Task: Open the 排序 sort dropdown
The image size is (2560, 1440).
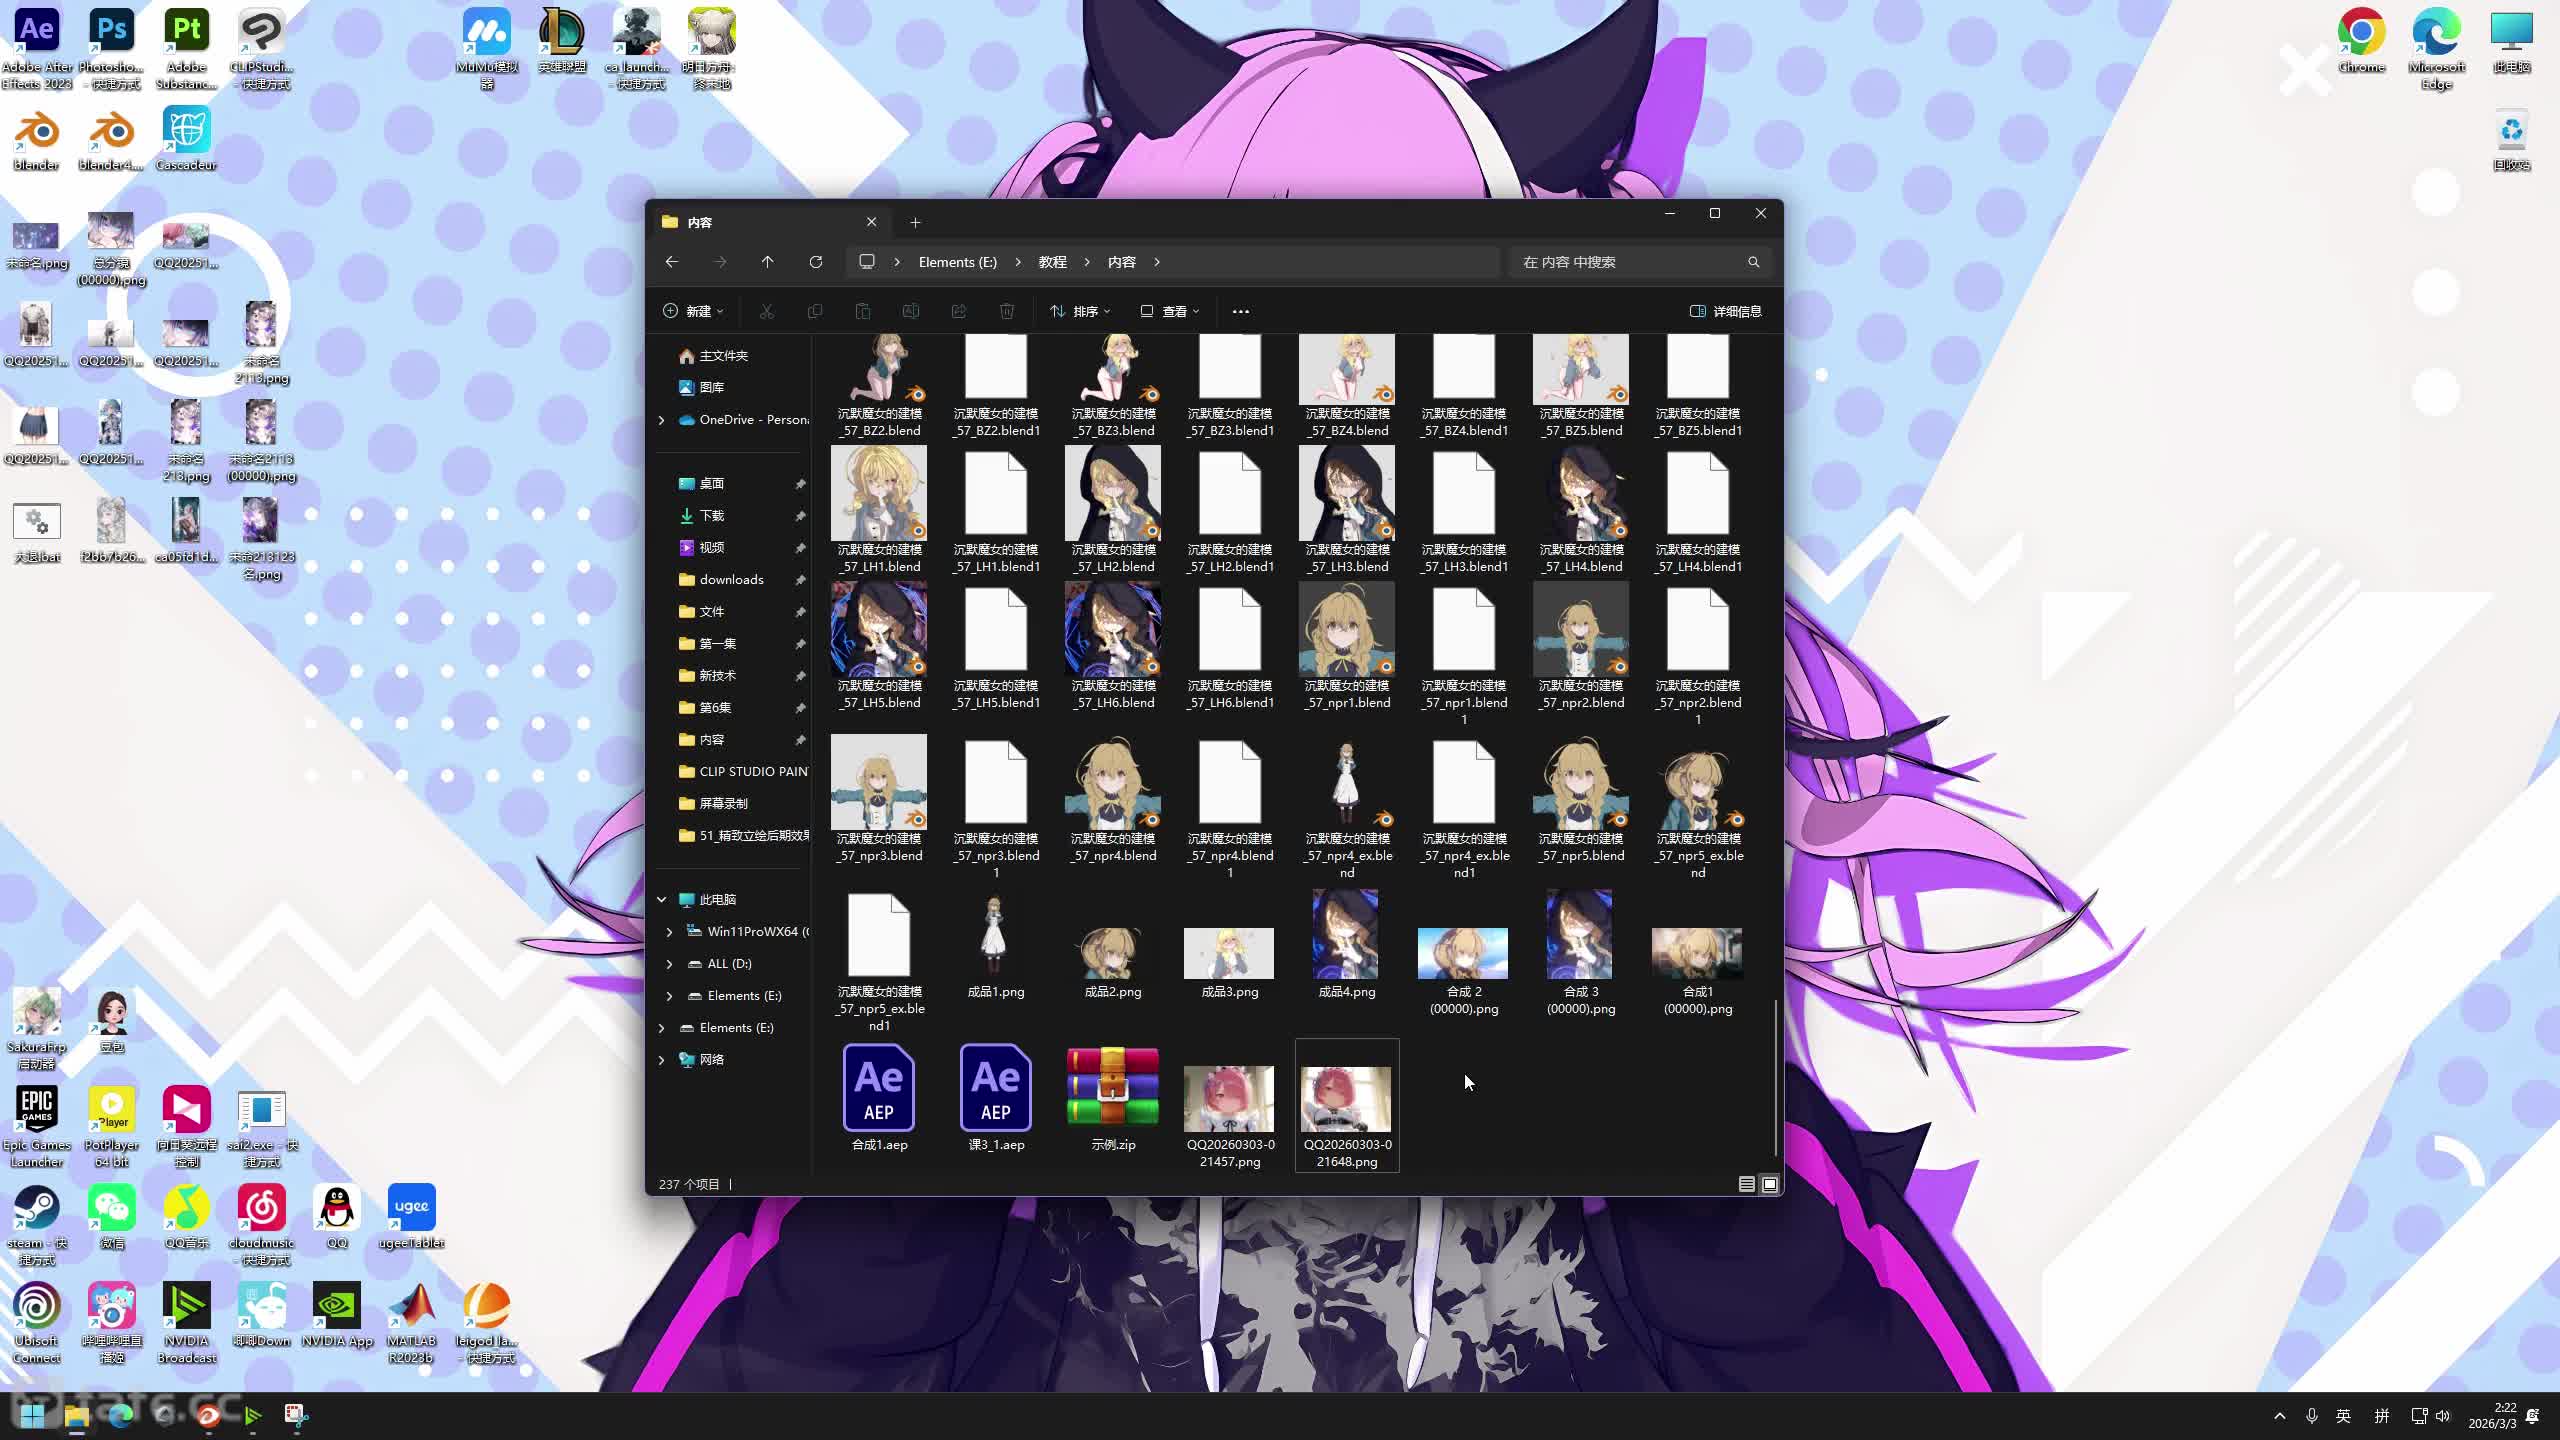Action: pyautogui.click(x=1080, y=311)
